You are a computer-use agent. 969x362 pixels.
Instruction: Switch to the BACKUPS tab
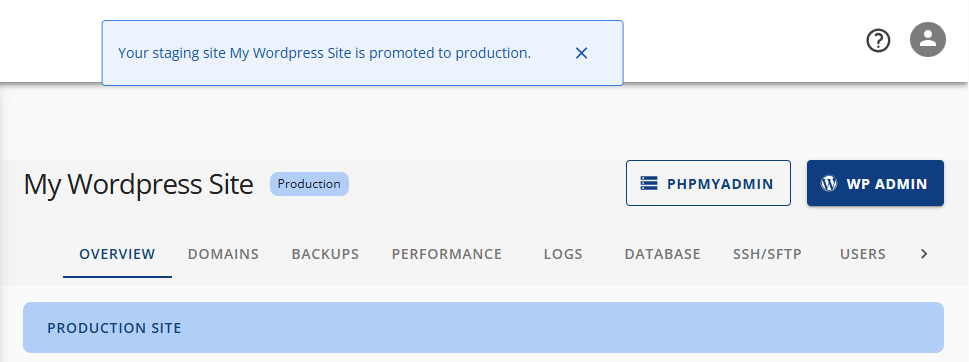pos(325,254)
